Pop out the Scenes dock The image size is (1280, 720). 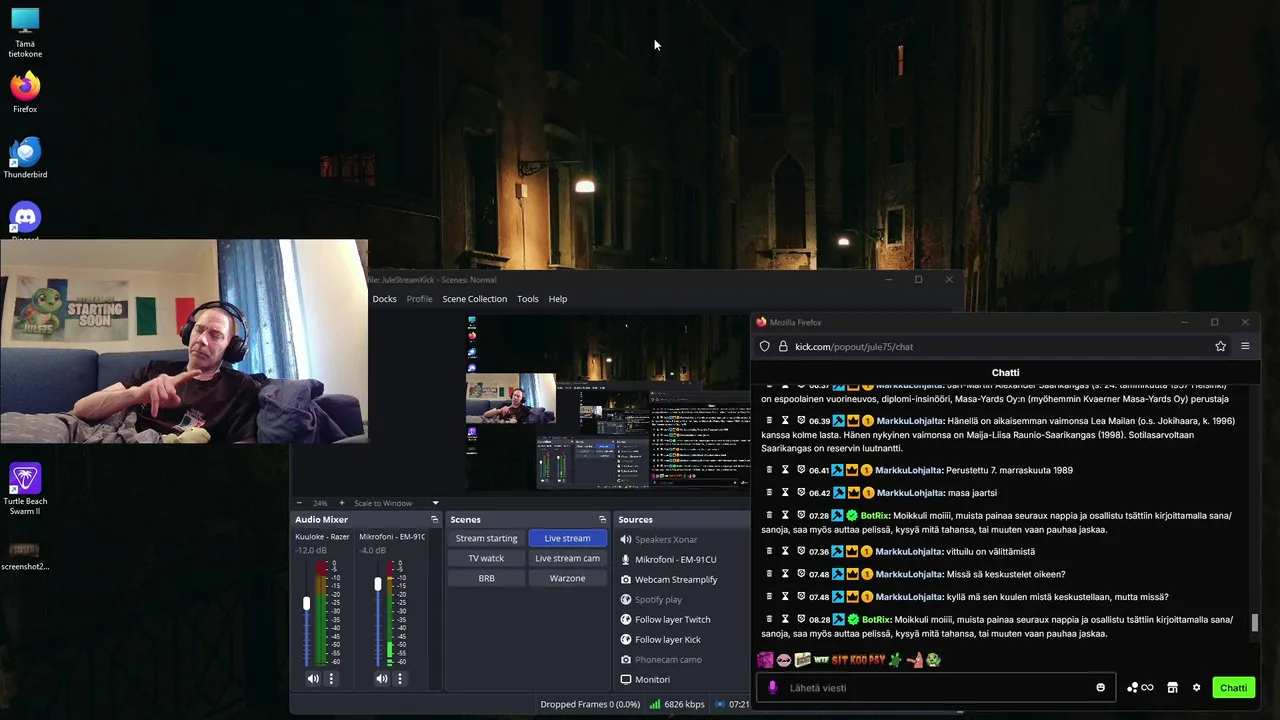click(x=602, y=520)
